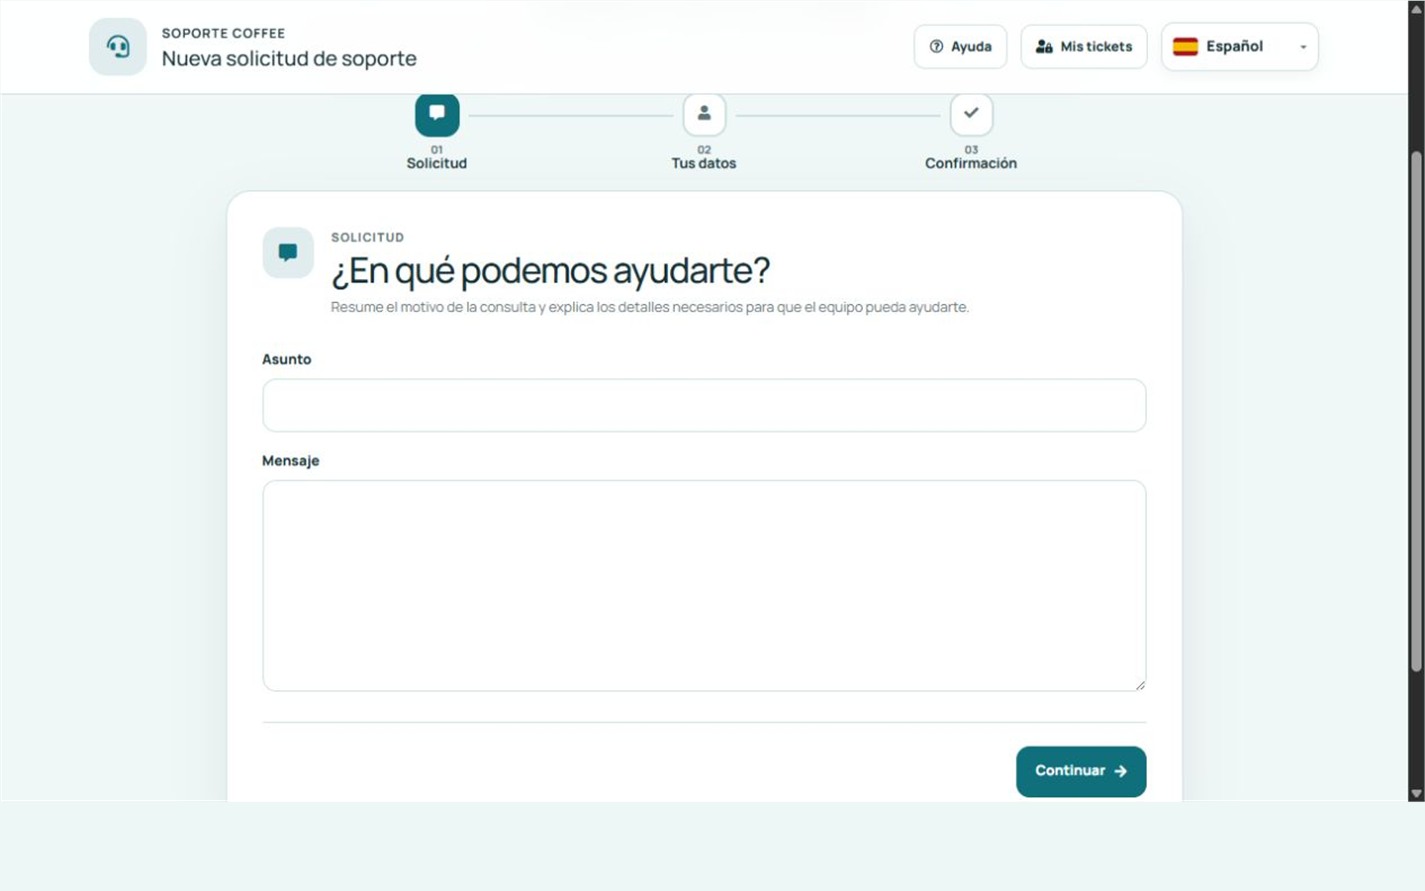Click the Spanish flag icon

tap(1185, 47)
